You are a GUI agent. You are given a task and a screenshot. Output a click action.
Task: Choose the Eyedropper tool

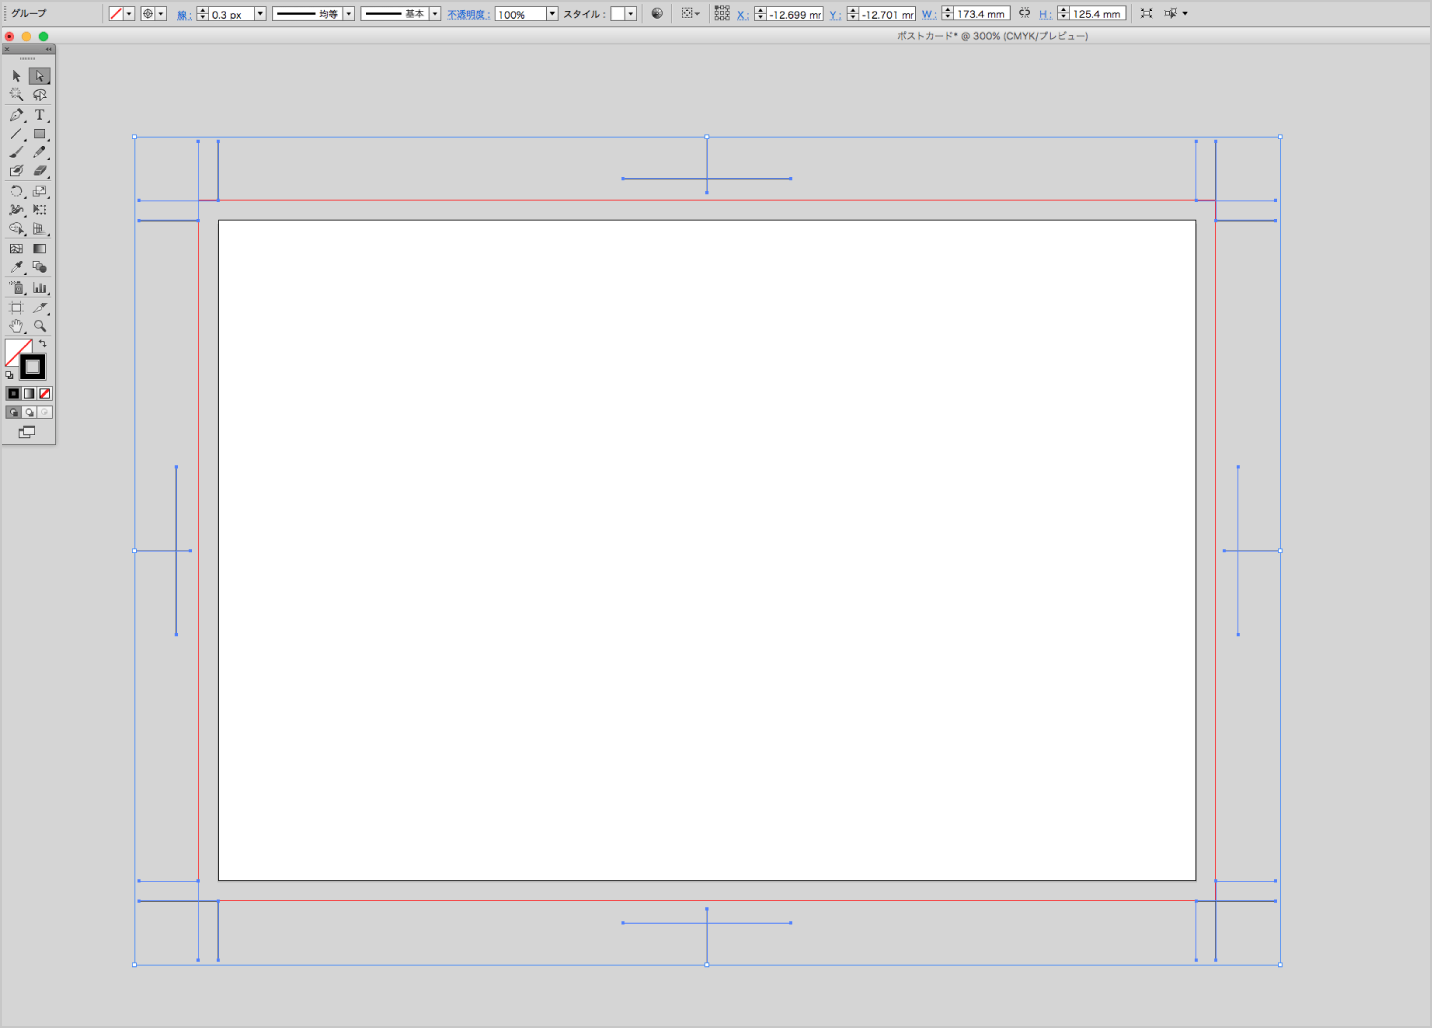16,267
